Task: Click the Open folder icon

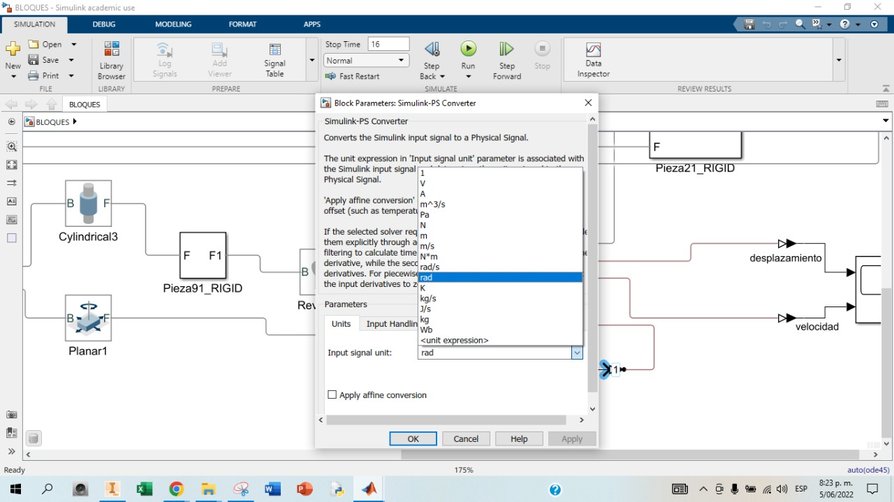Action: pyautogui.click(x=34, y=44)
